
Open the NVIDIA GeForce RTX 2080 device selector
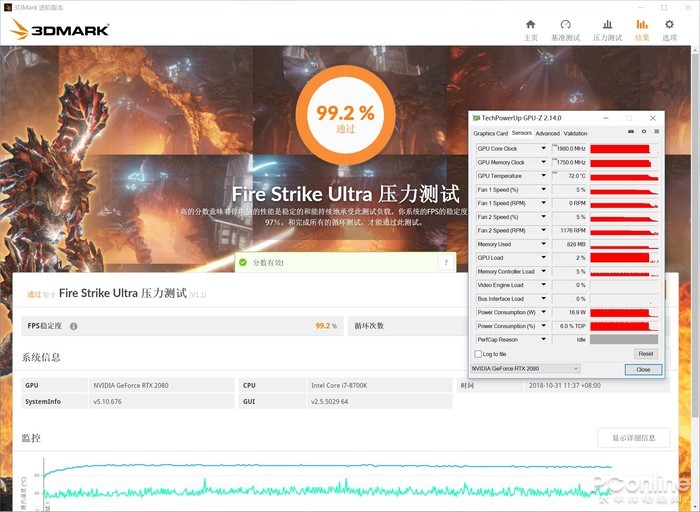click(525, 369)
